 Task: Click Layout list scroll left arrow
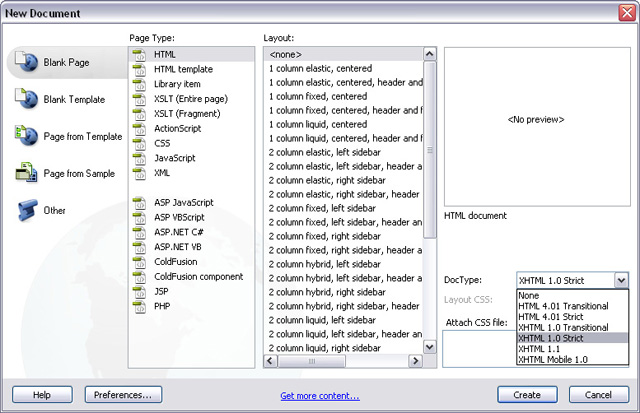pyautogui.click(x=270, y=361)
